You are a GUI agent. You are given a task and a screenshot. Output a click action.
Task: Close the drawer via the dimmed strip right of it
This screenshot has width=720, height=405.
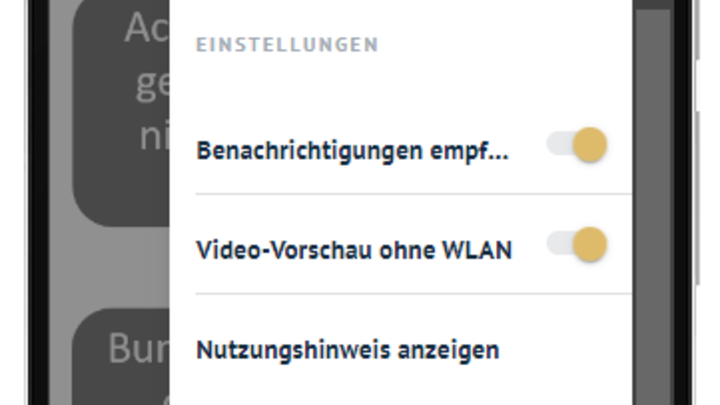click(652, 207)
